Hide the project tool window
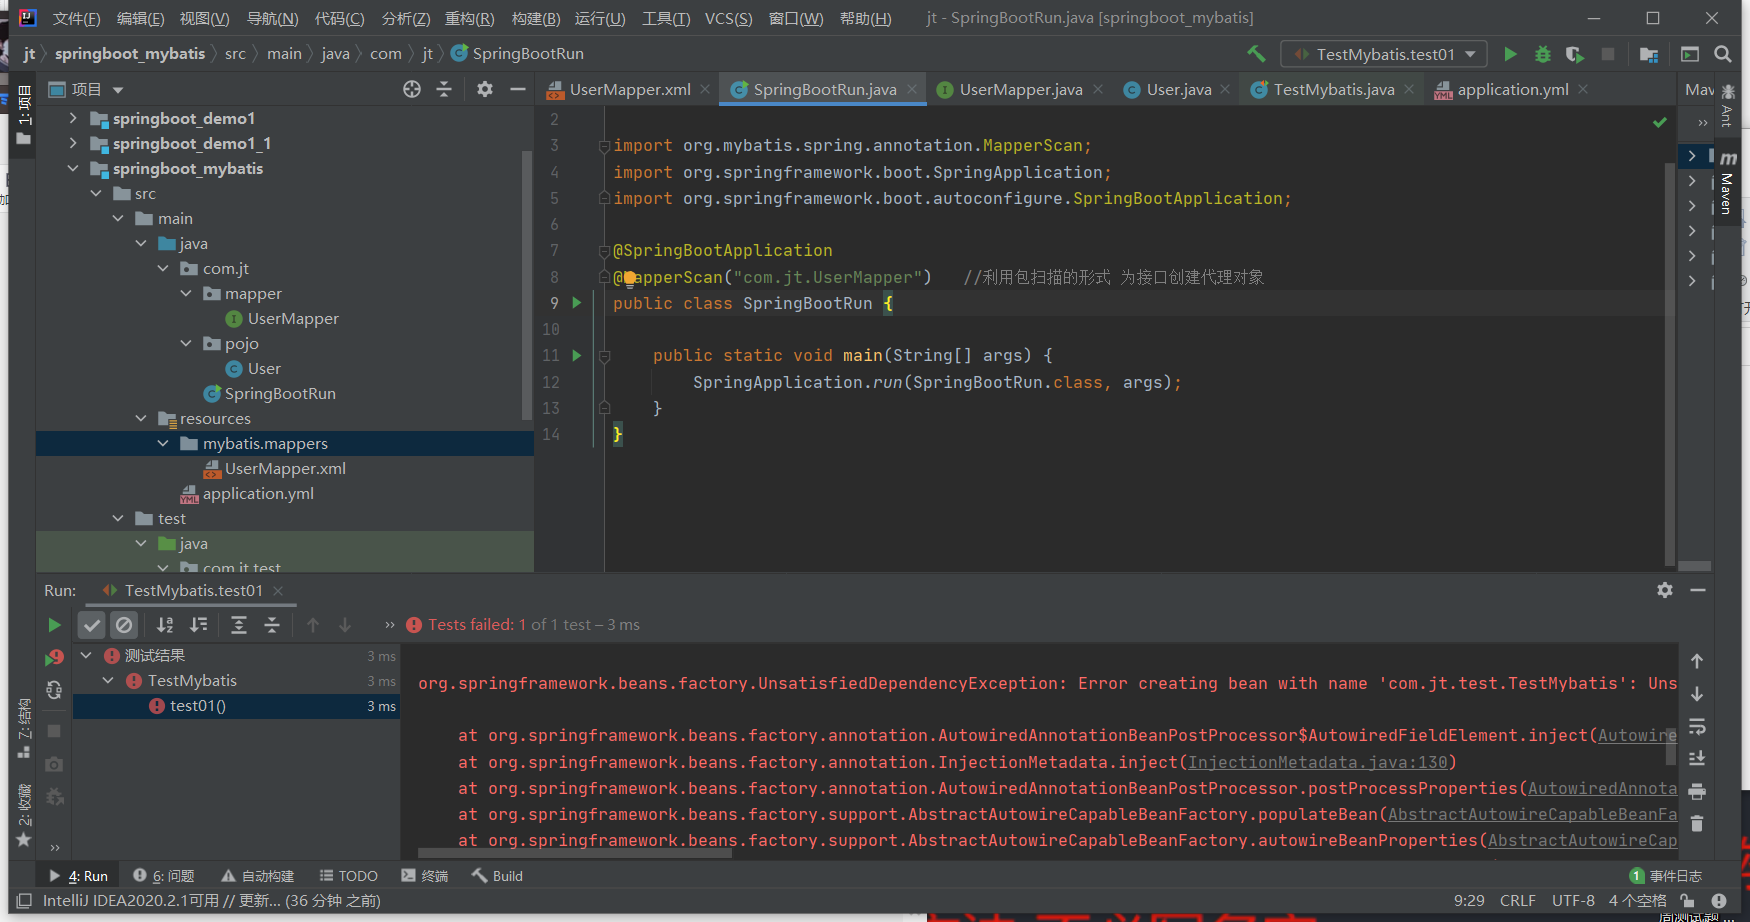 pos(517,90)
